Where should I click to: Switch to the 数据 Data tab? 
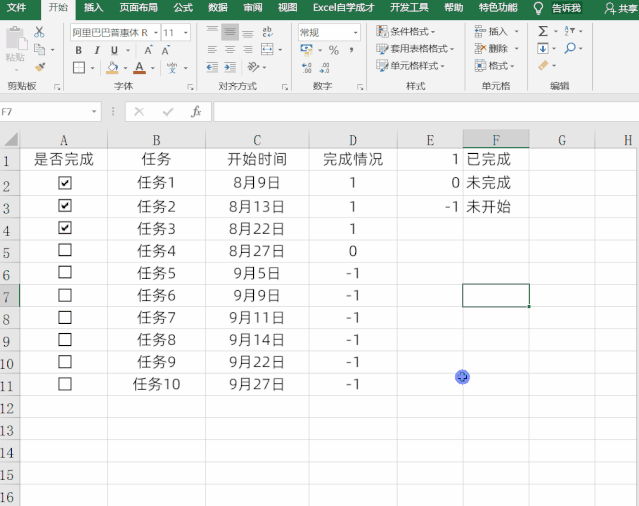pos(218,8)
